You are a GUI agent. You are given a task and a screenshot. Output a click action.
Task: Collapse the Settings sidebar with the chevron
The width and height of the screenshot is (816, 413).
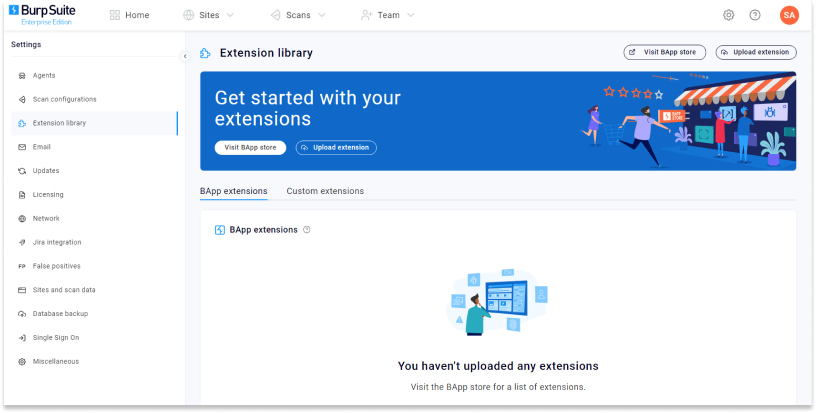(185, 56)
